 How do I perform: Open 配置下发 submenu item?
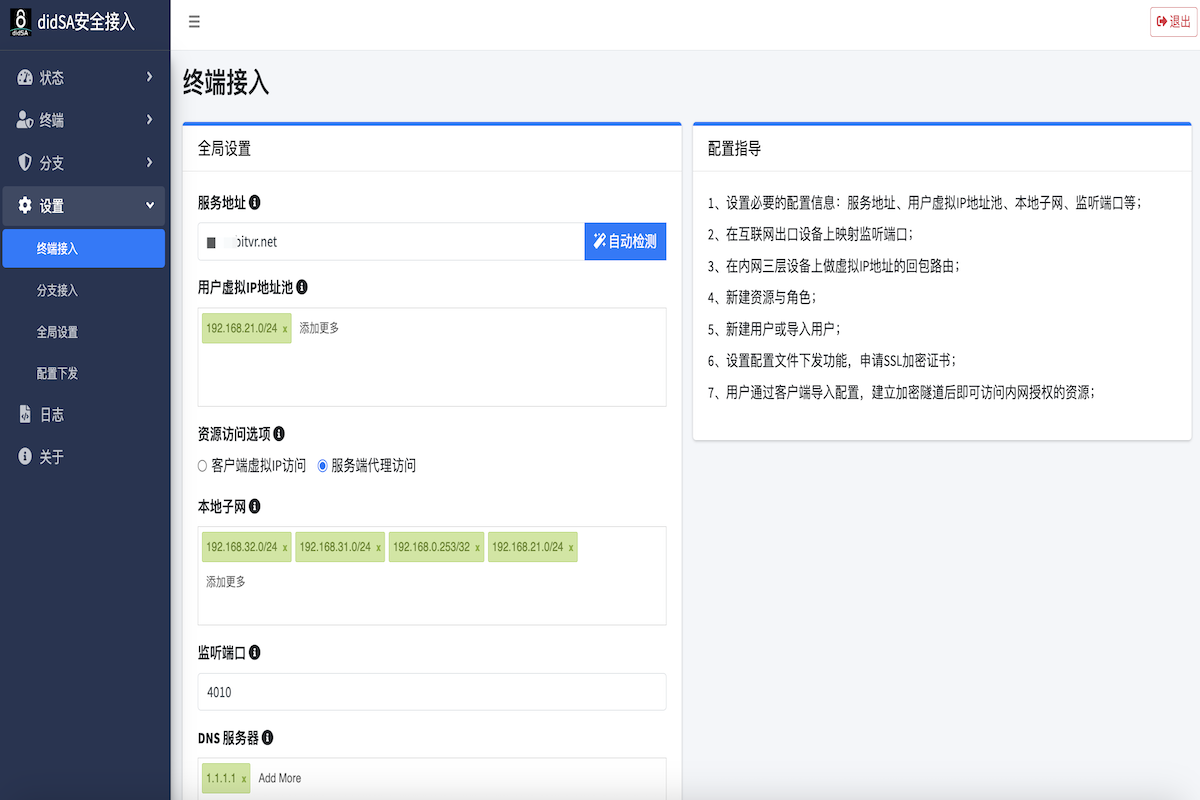57,374
